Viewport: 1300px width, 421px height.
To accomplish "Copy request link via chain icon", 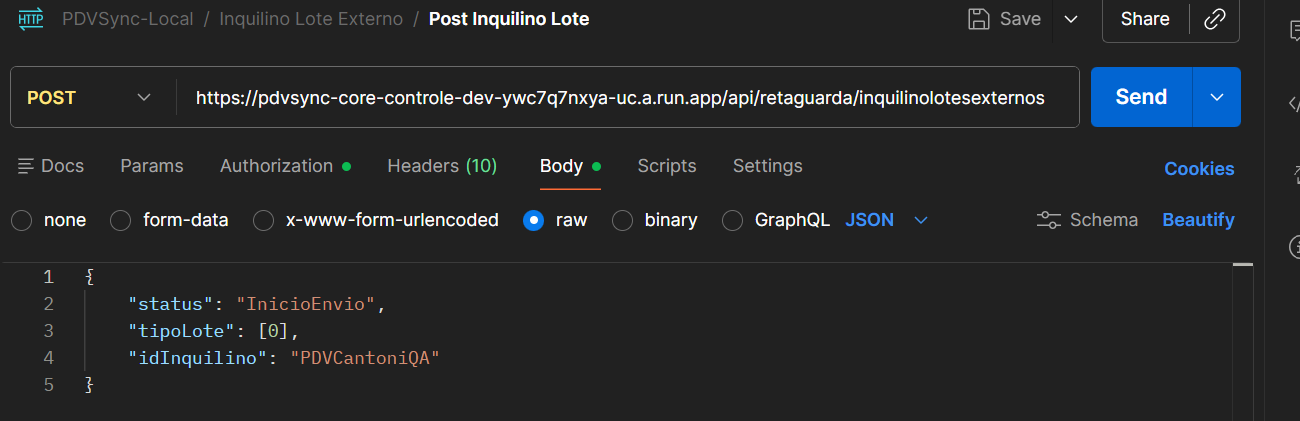I will pyautogui.click(x=1214, y=19).
